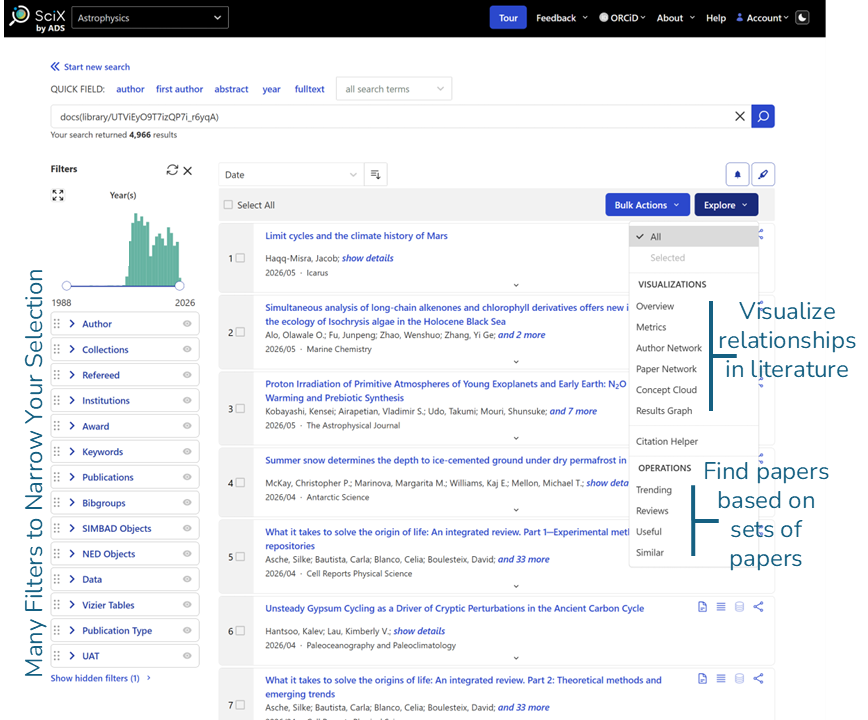Choose Concept Cloud in Explore menu
Image resolution: width=868 pixels, height=720 pixels.
[666, 390]
